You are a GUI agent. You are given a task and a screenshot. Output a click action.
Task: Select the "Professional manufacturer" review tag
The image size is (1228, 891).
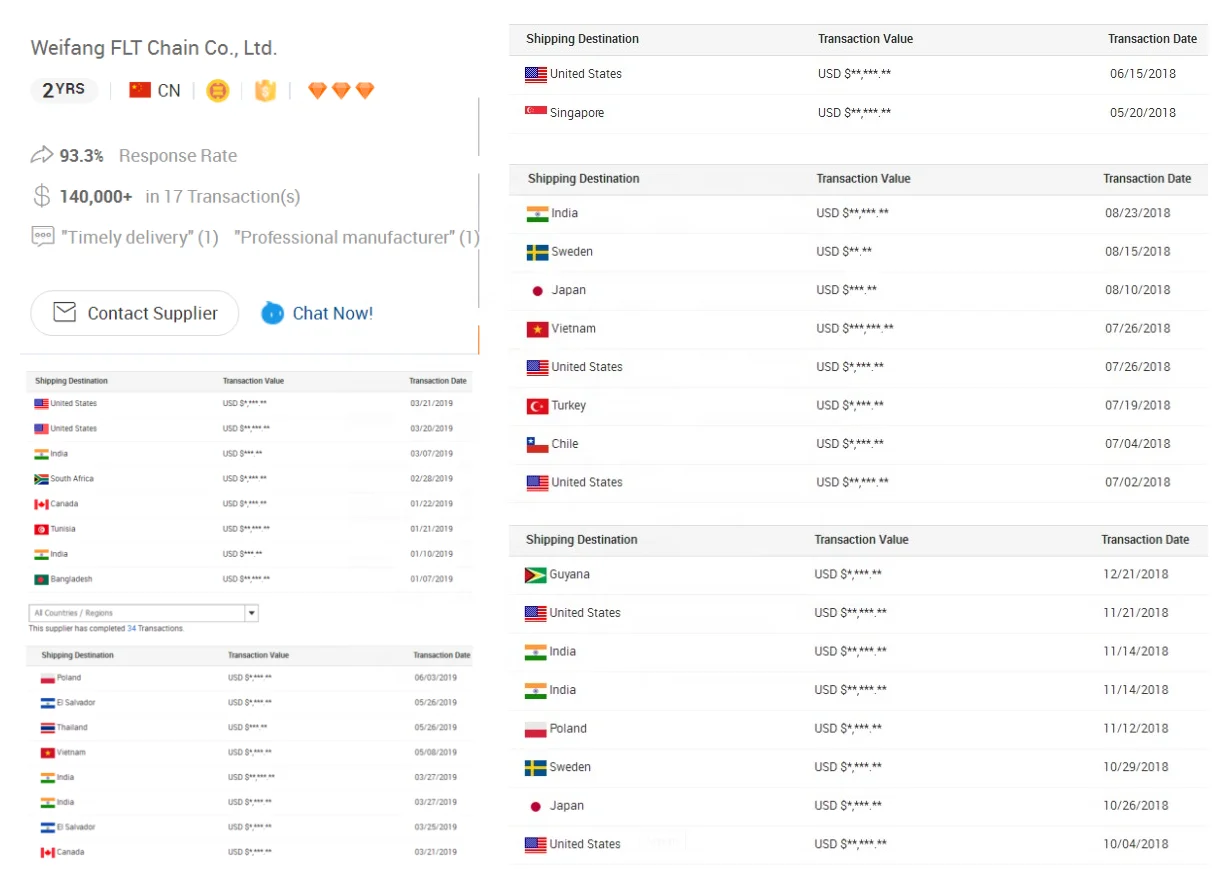[x=355, y=237]
